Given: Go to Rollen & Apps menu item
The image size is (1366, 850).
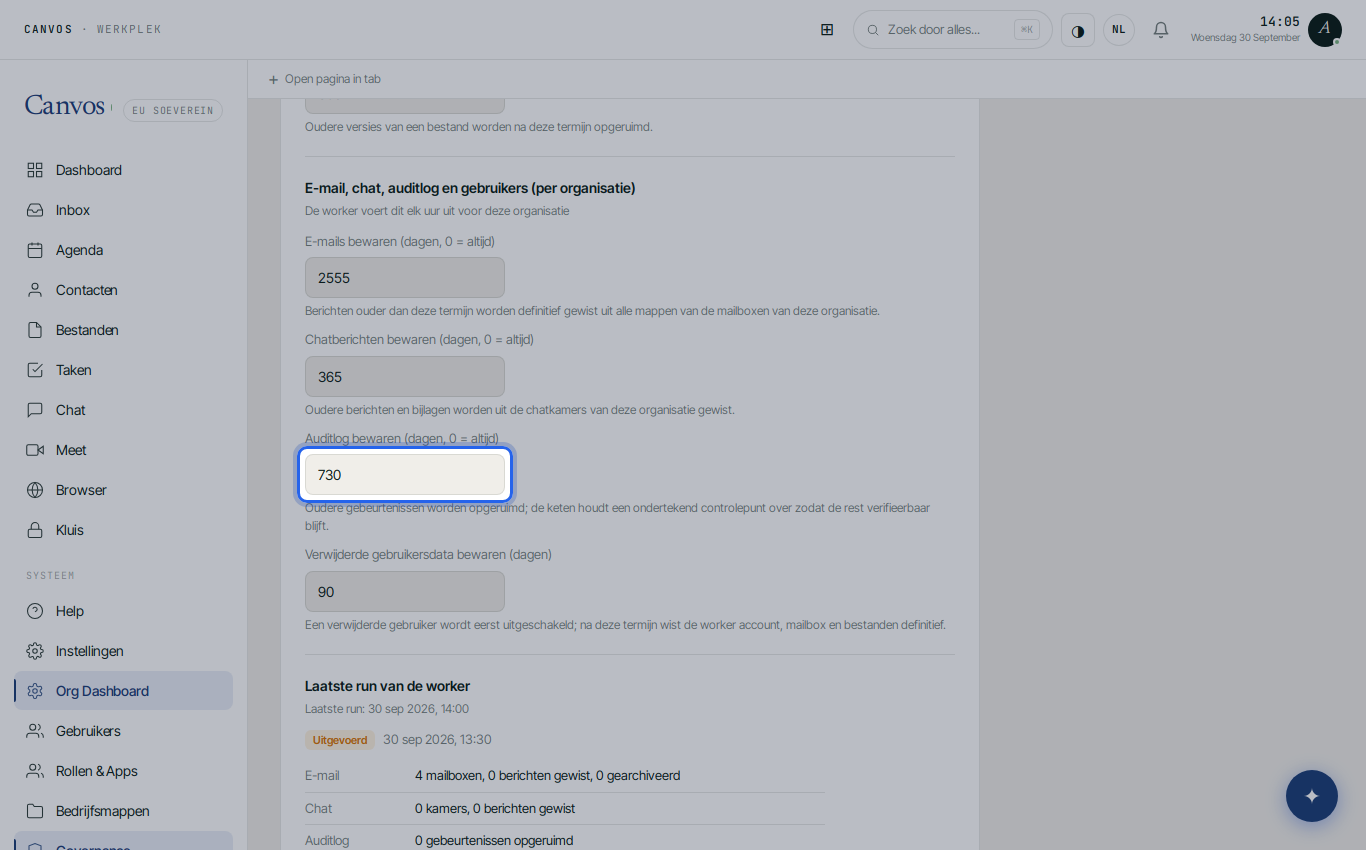Looking at the screenshot, I should point(124,771).
